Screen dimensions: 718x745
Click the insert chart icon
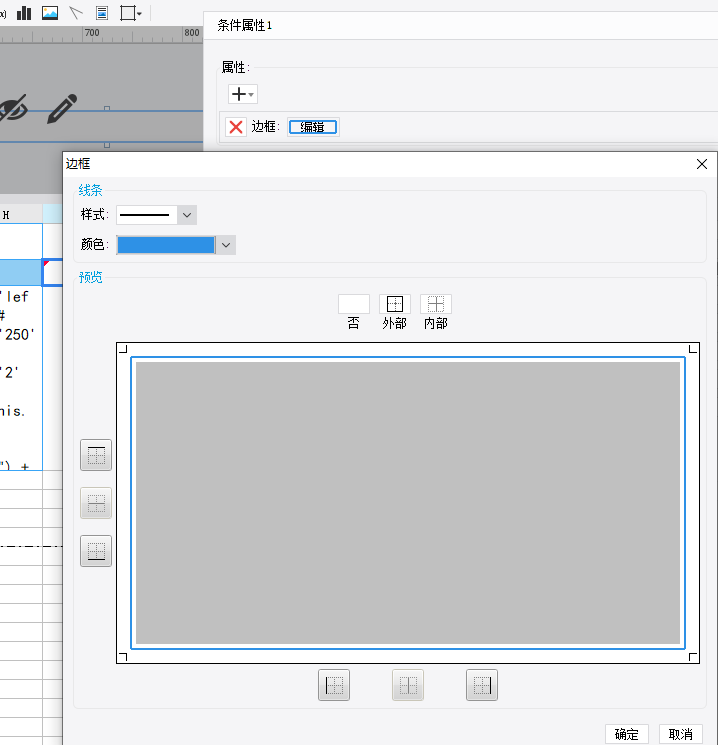(x=24, y=13)
